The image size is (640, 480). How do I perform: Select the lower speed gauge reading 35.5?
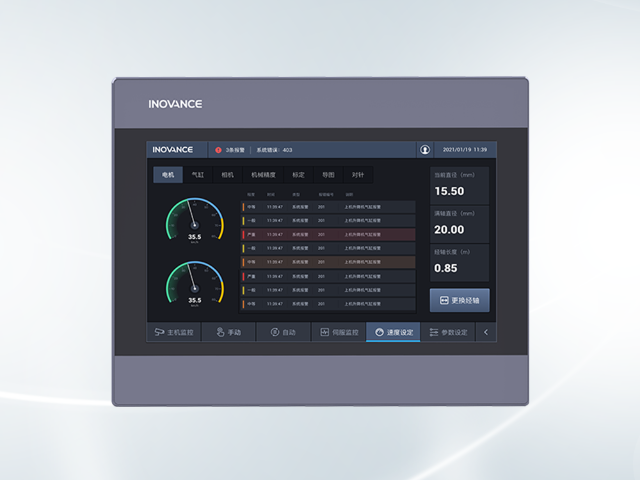coord(194,300)
